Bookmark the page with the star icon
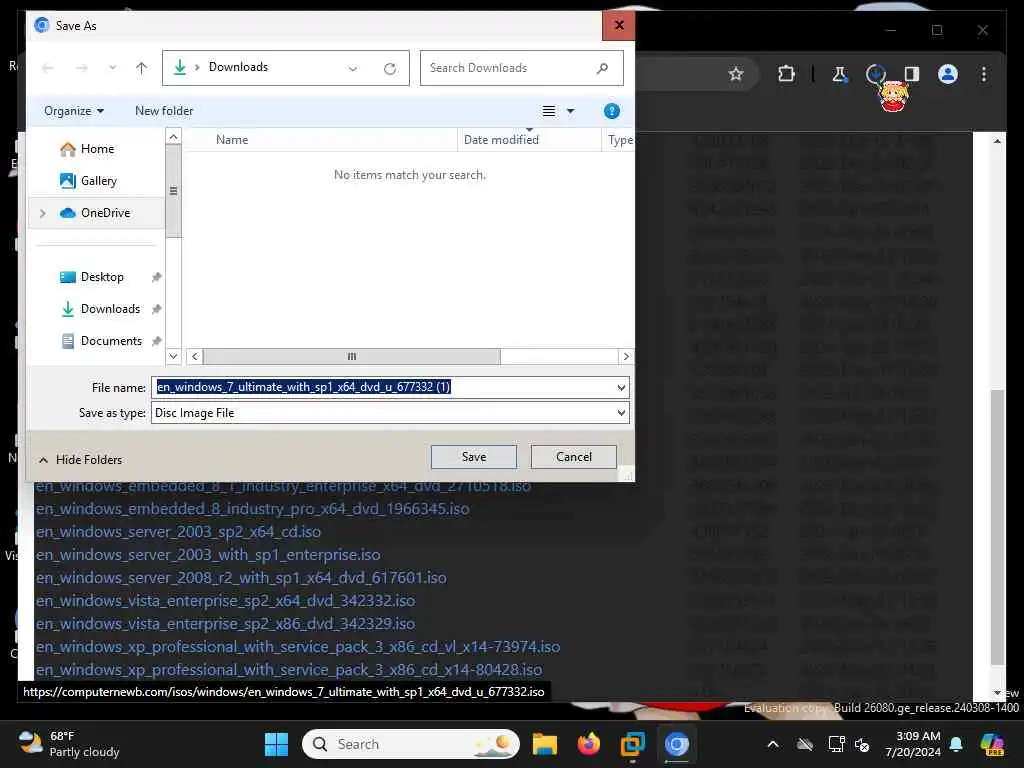This screenshot has width=1024, height=768. tap(736, 74)
